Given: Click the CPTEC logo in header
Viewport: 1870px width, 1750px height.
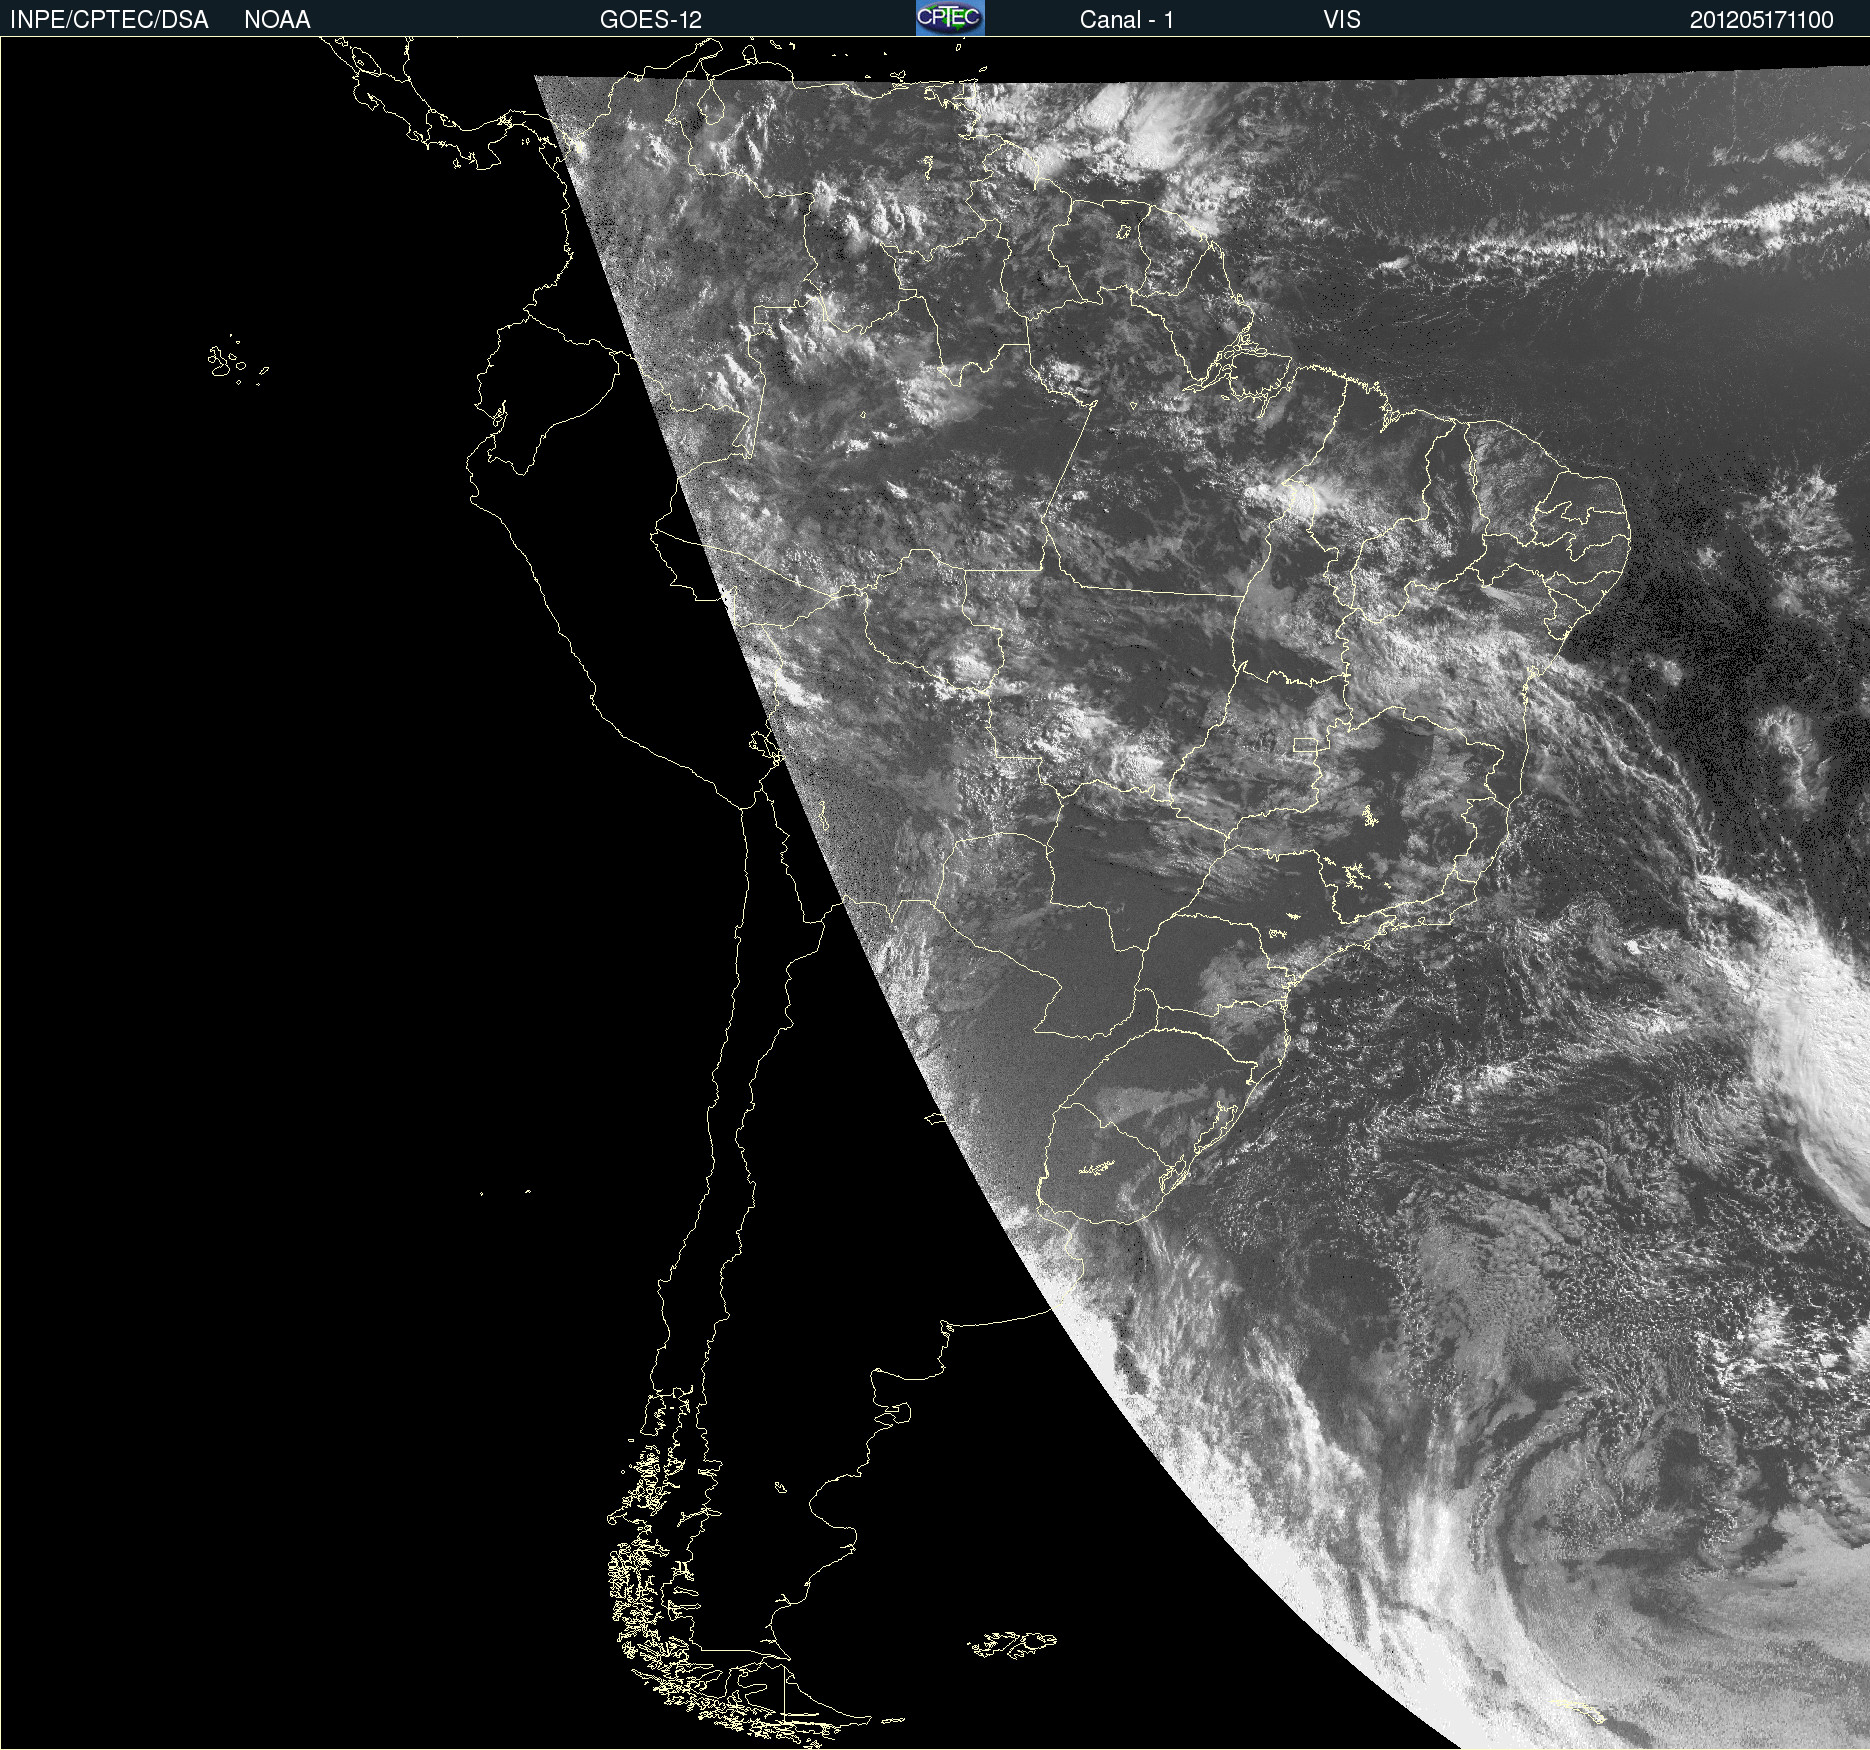Looking at the screenshot, I should point(950,18).
